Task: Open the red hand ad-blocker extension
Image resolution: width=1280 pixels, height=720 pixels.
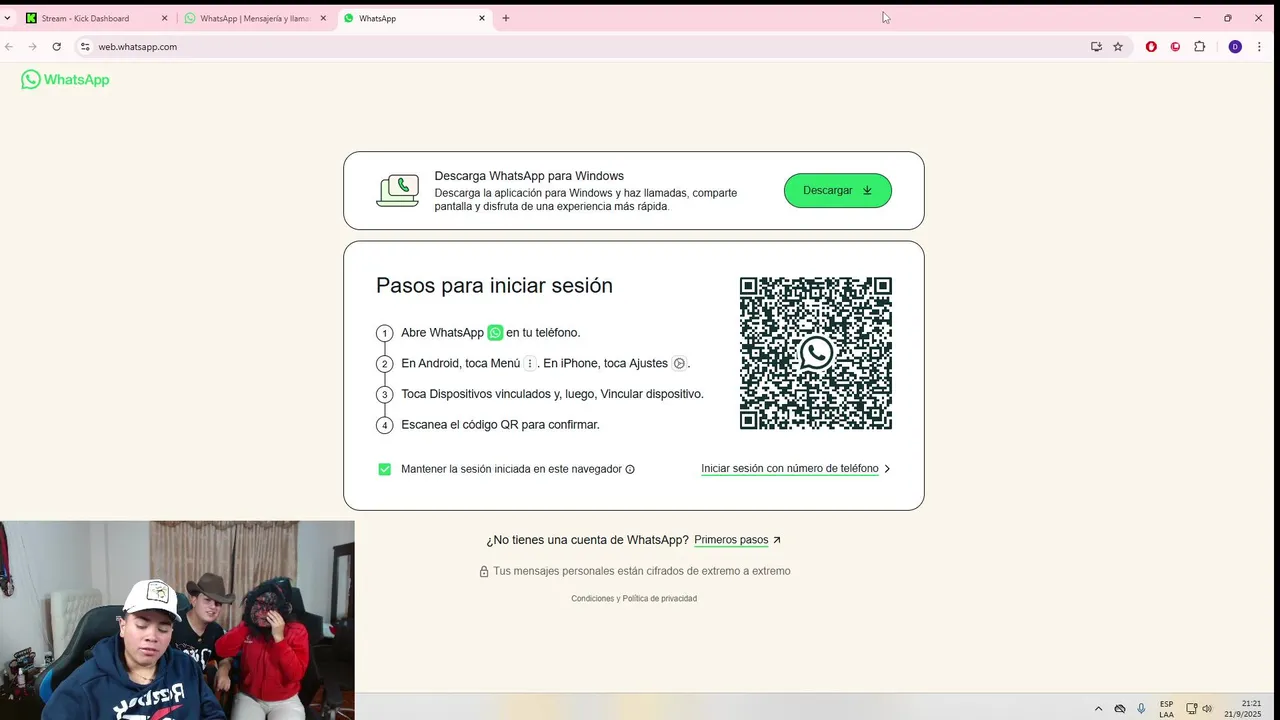Action: (1151, 47)
